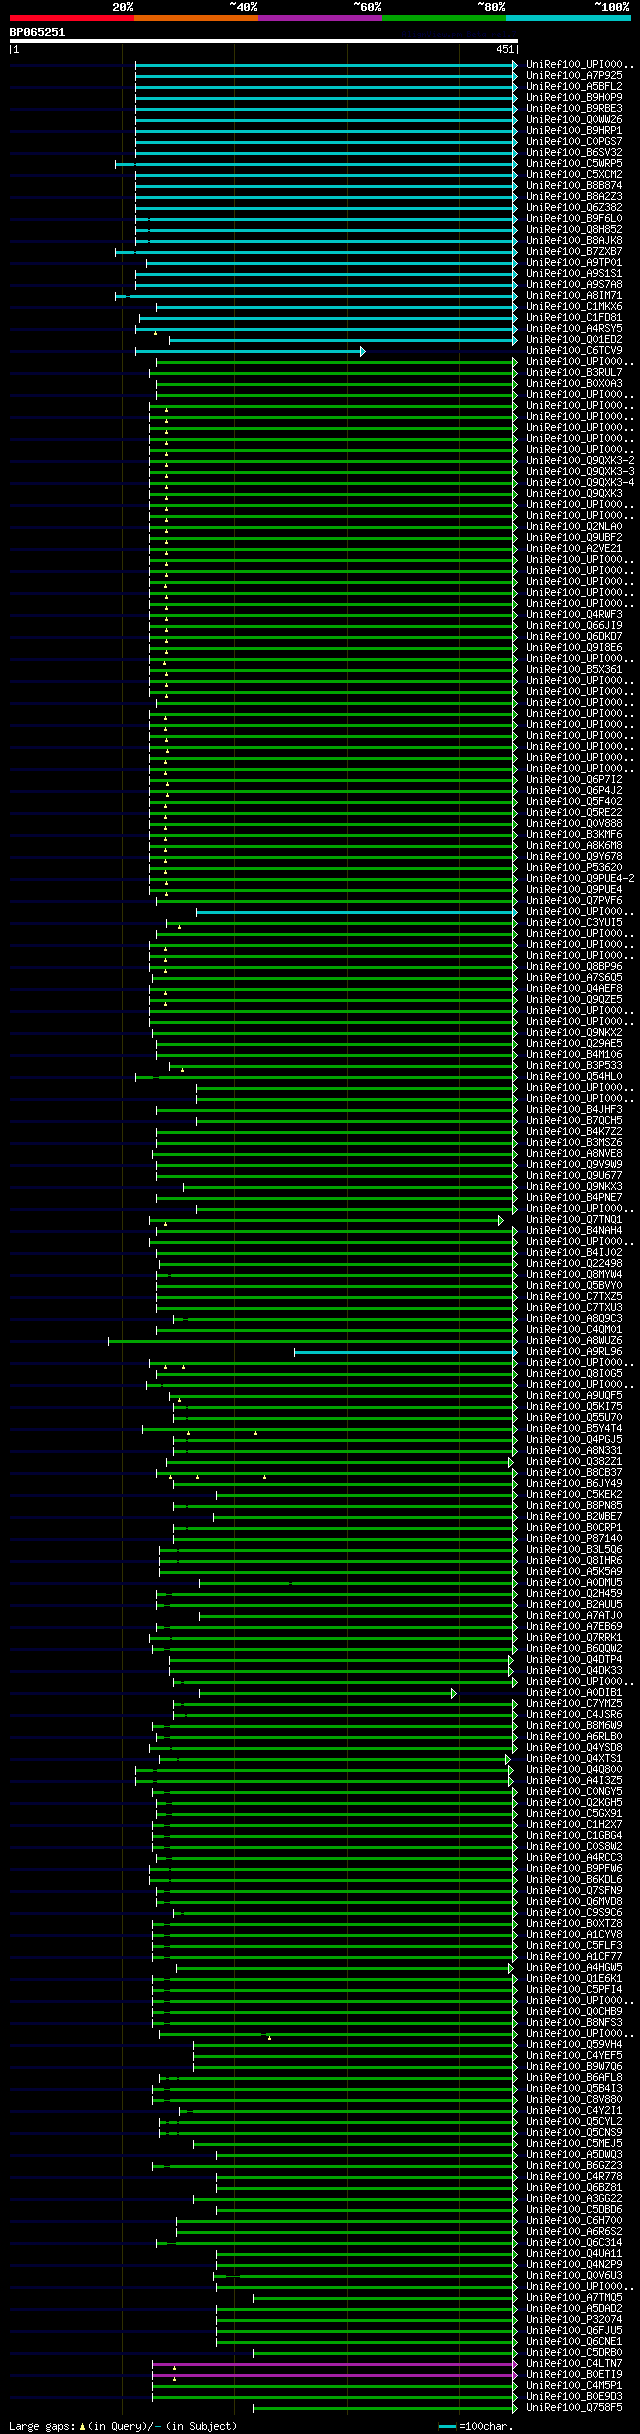Click the short cyan alignment bar for UniRef100_C6TCV9
This screenshot has height=2434, width=640.
point(250,351)
